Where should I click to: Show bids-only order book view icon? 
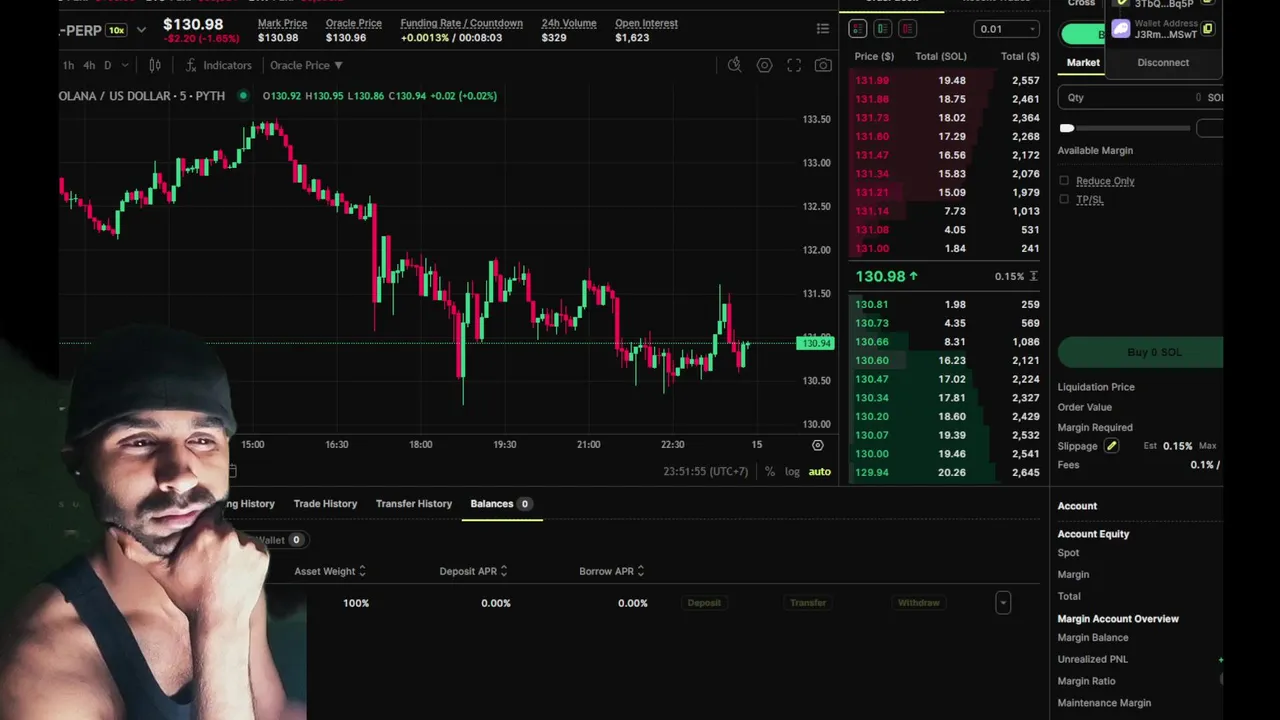(x=883, y=29)
